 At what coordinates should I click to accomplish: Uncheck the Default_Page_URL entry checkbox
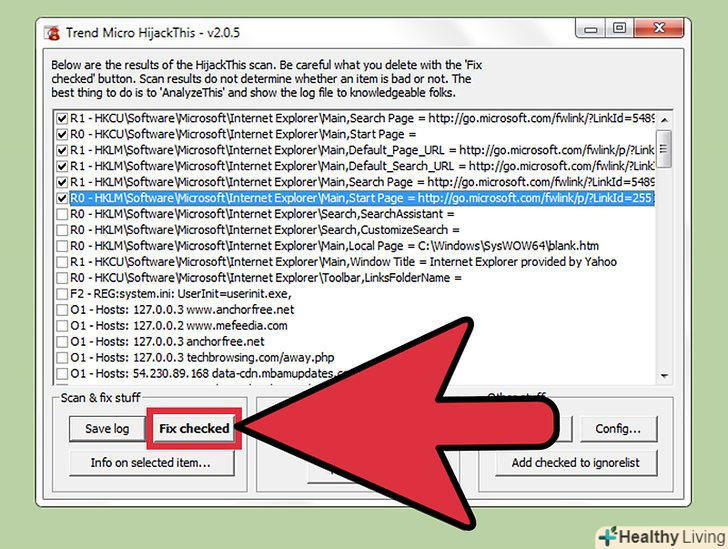(x=62, y=150)
